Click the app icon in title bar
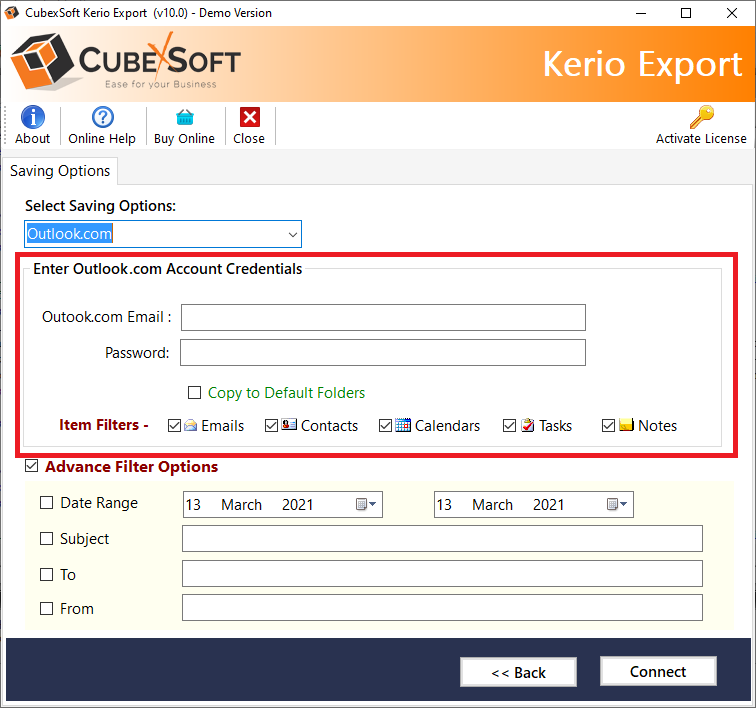This screenshot has height=708, width=756. coord(12,13)
